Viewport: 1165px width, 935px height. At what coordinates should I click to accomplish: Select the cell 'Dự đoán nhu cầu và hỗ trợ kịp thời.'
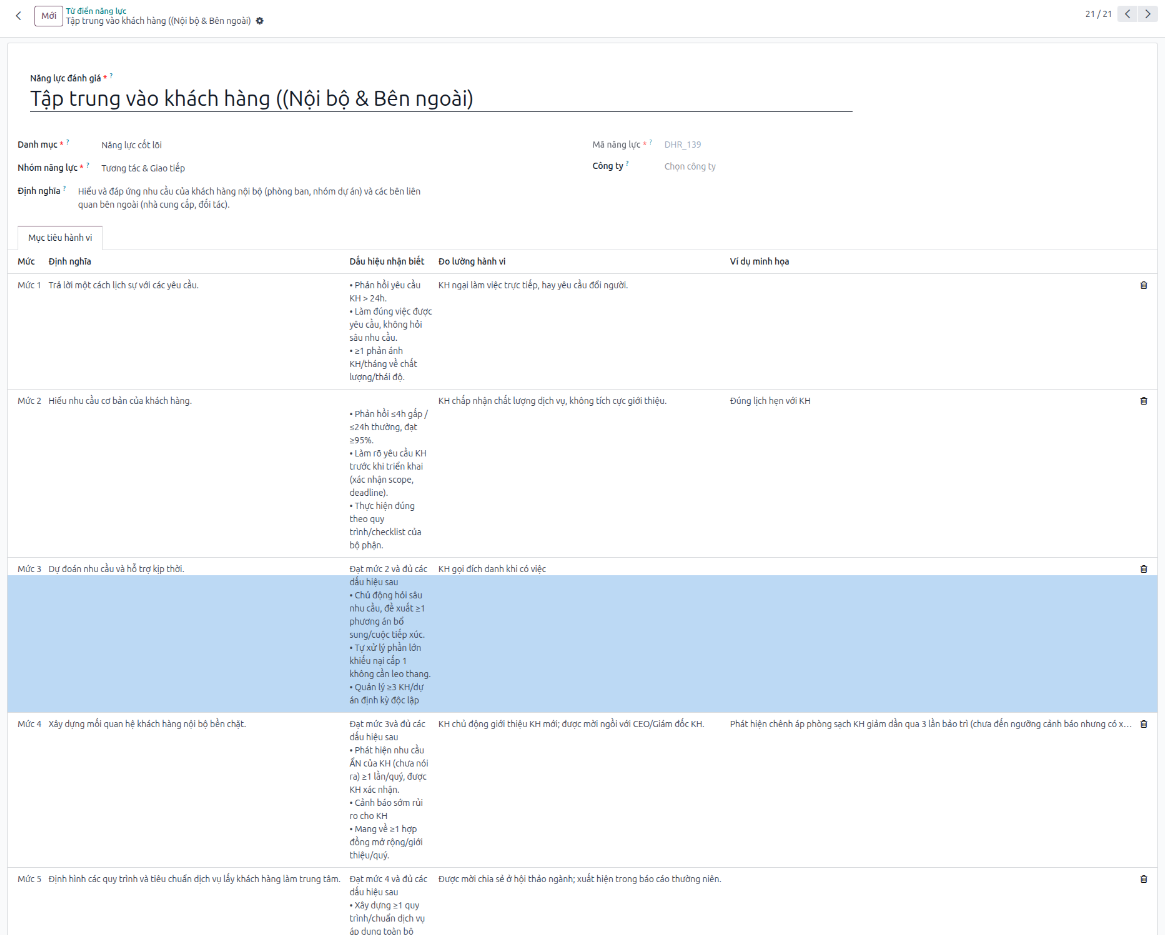tap(116, 569)
